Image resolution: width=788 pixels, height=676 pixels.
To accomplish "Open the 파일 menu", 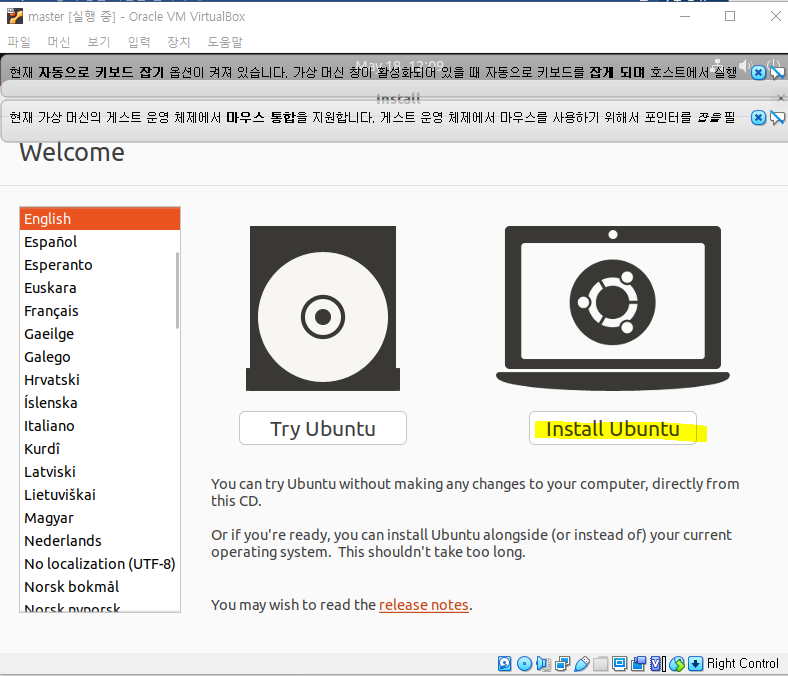I will click(19, 42).
